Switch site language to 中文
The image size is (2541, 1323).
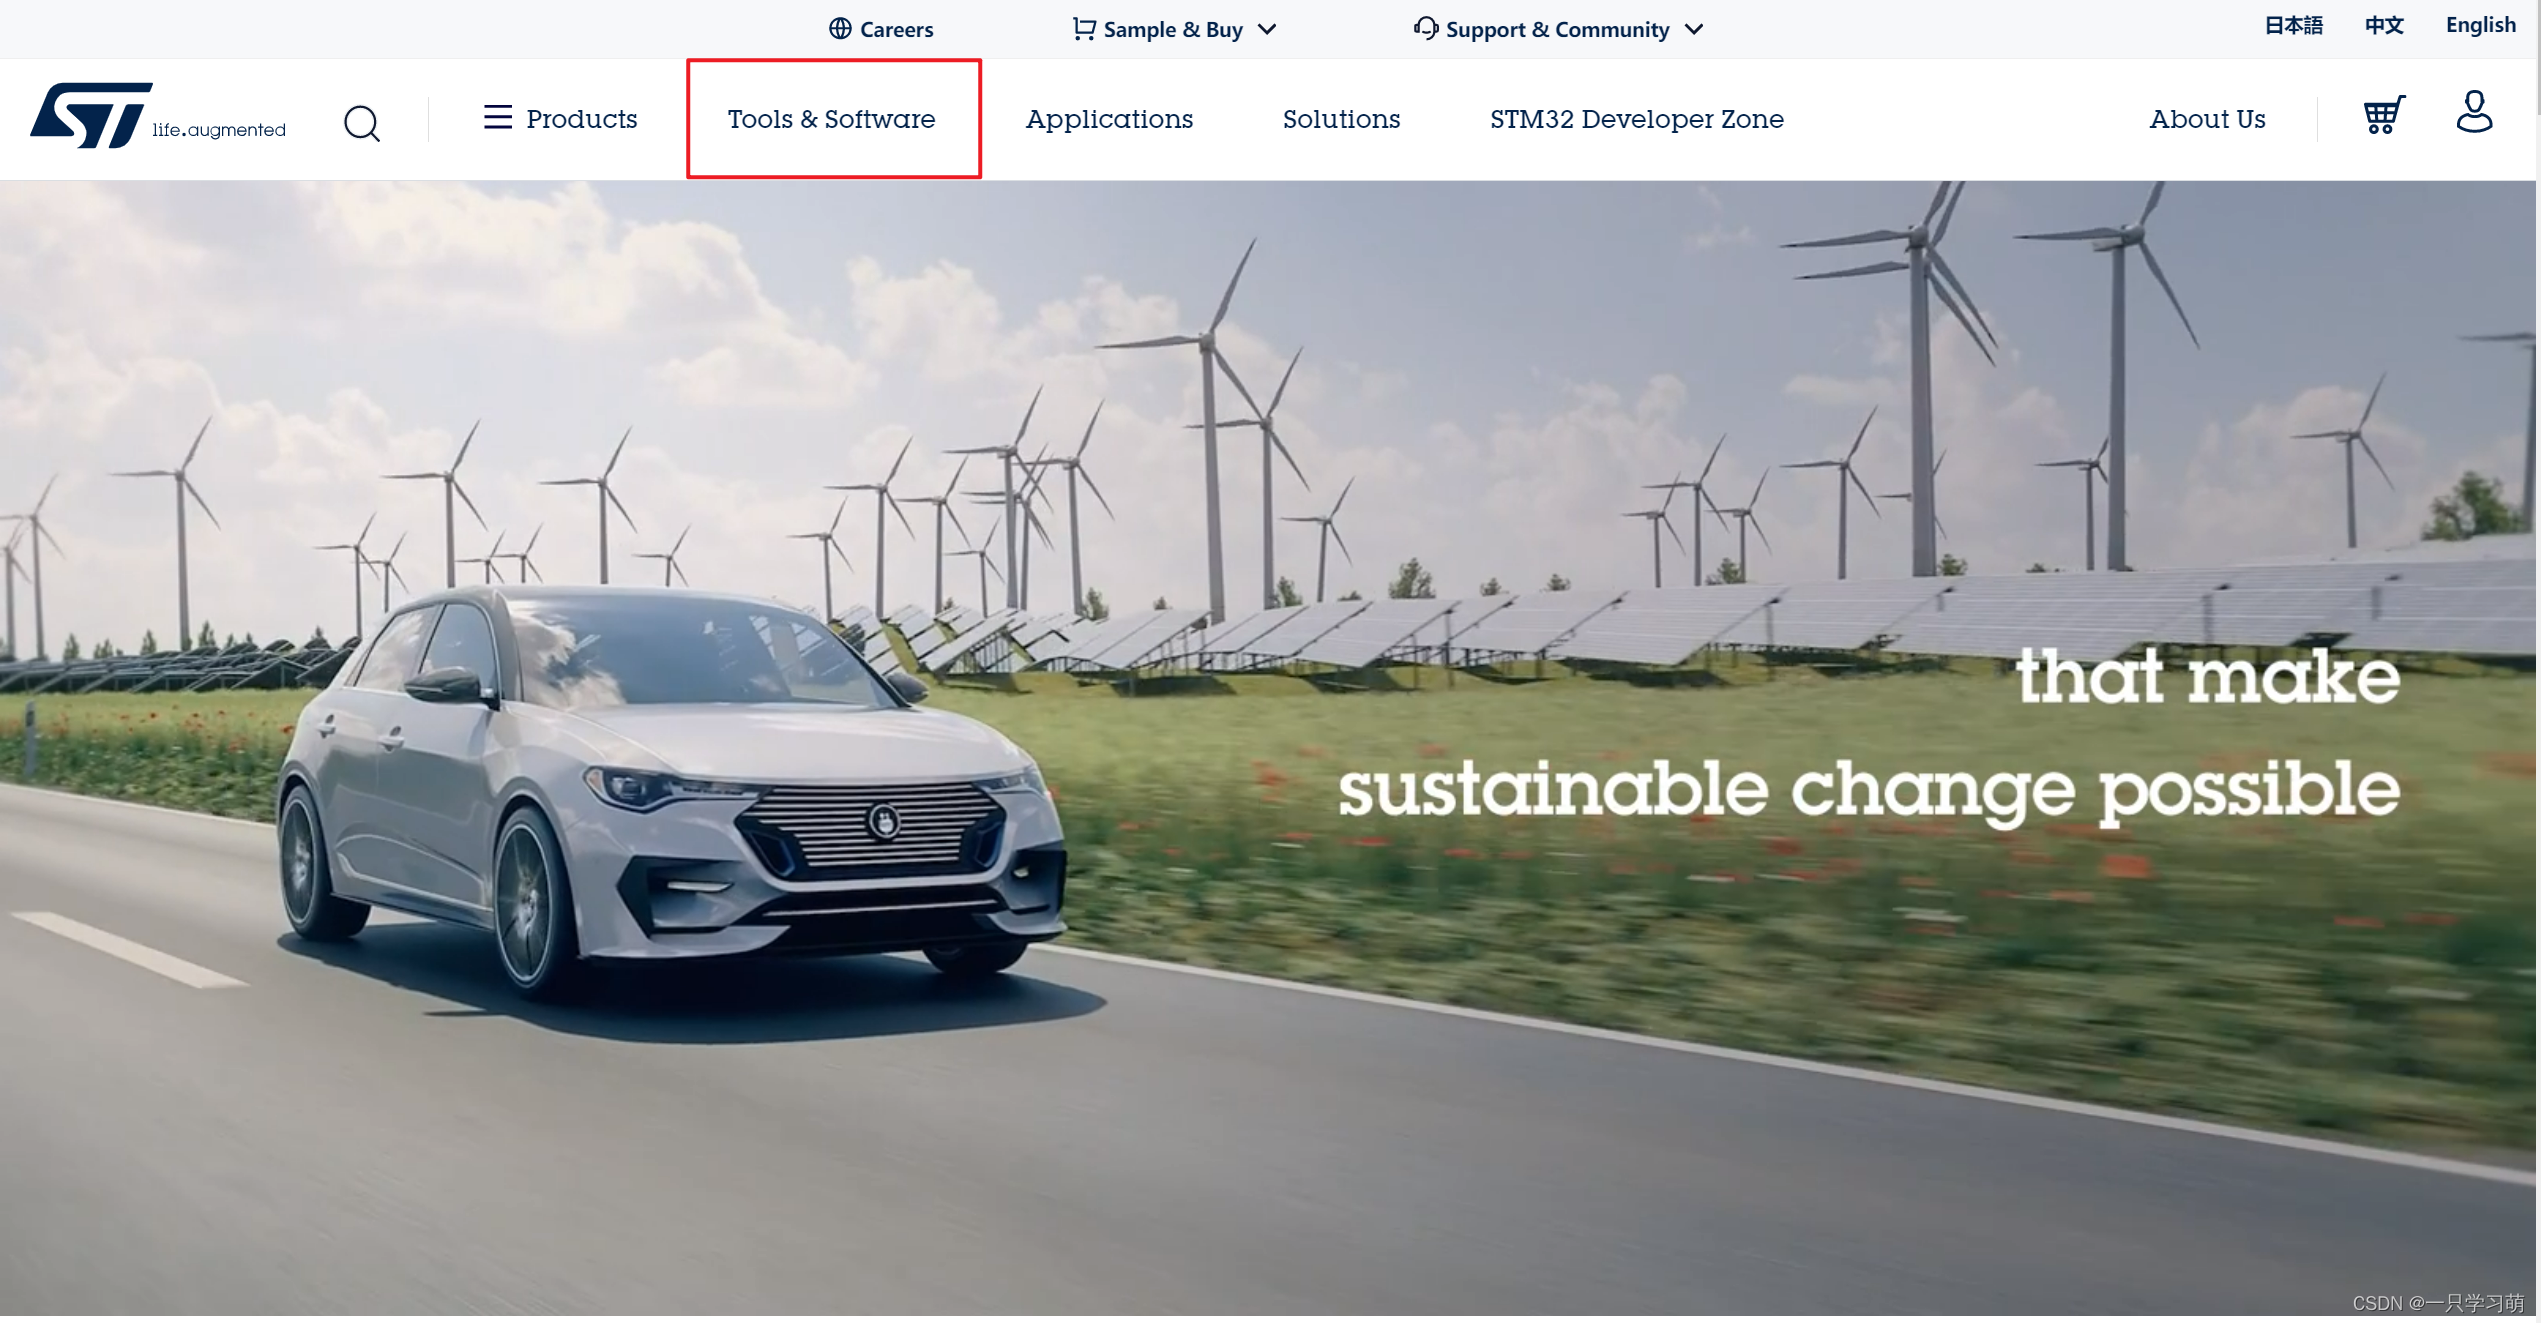coord(2383,25)
